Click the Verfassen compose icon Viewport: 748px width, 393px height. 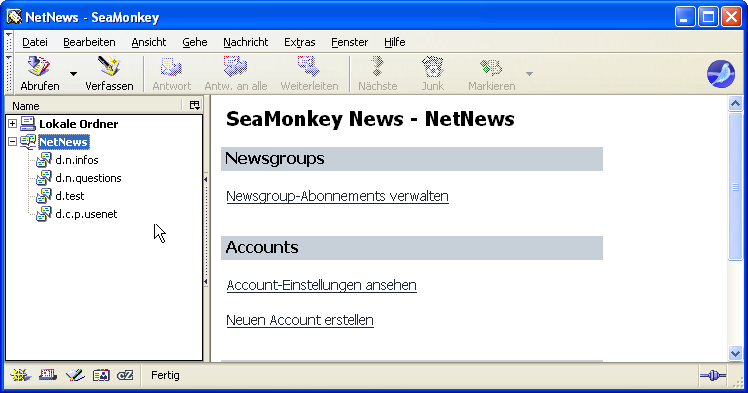109,67
